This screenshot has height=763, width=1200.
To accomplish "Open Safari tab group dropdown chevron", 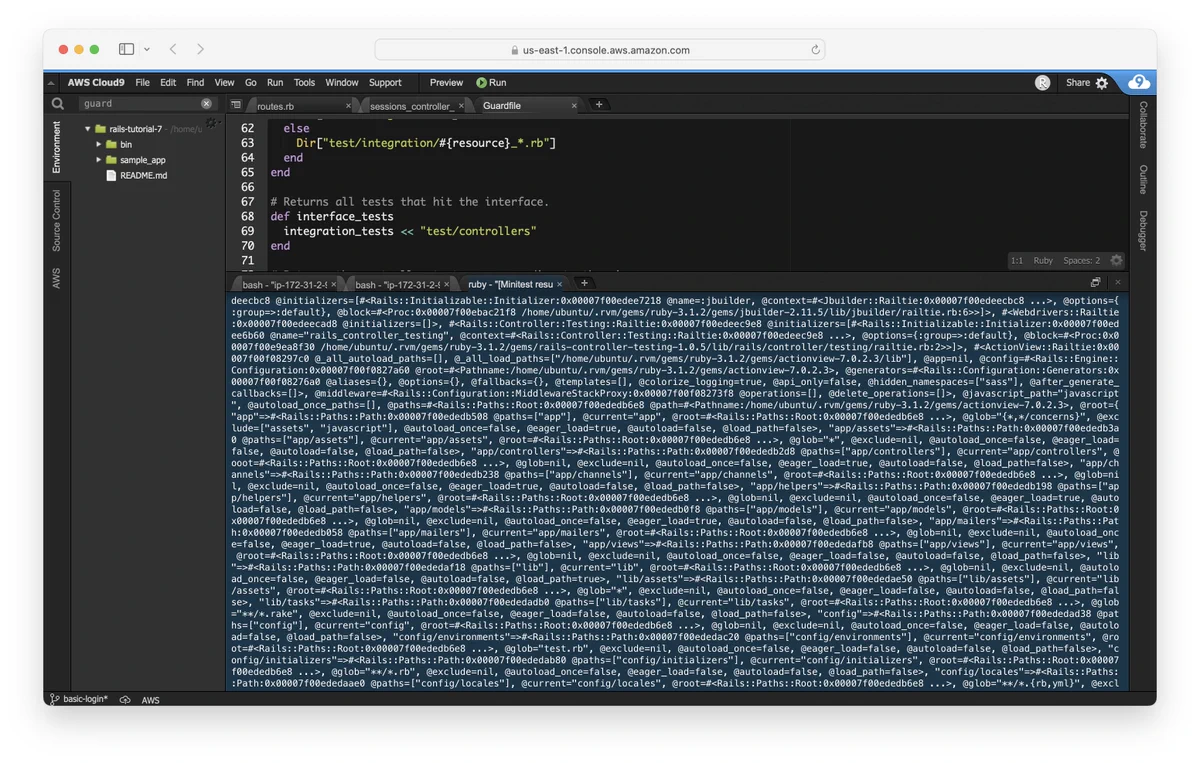I will click(x=147, y=49).
